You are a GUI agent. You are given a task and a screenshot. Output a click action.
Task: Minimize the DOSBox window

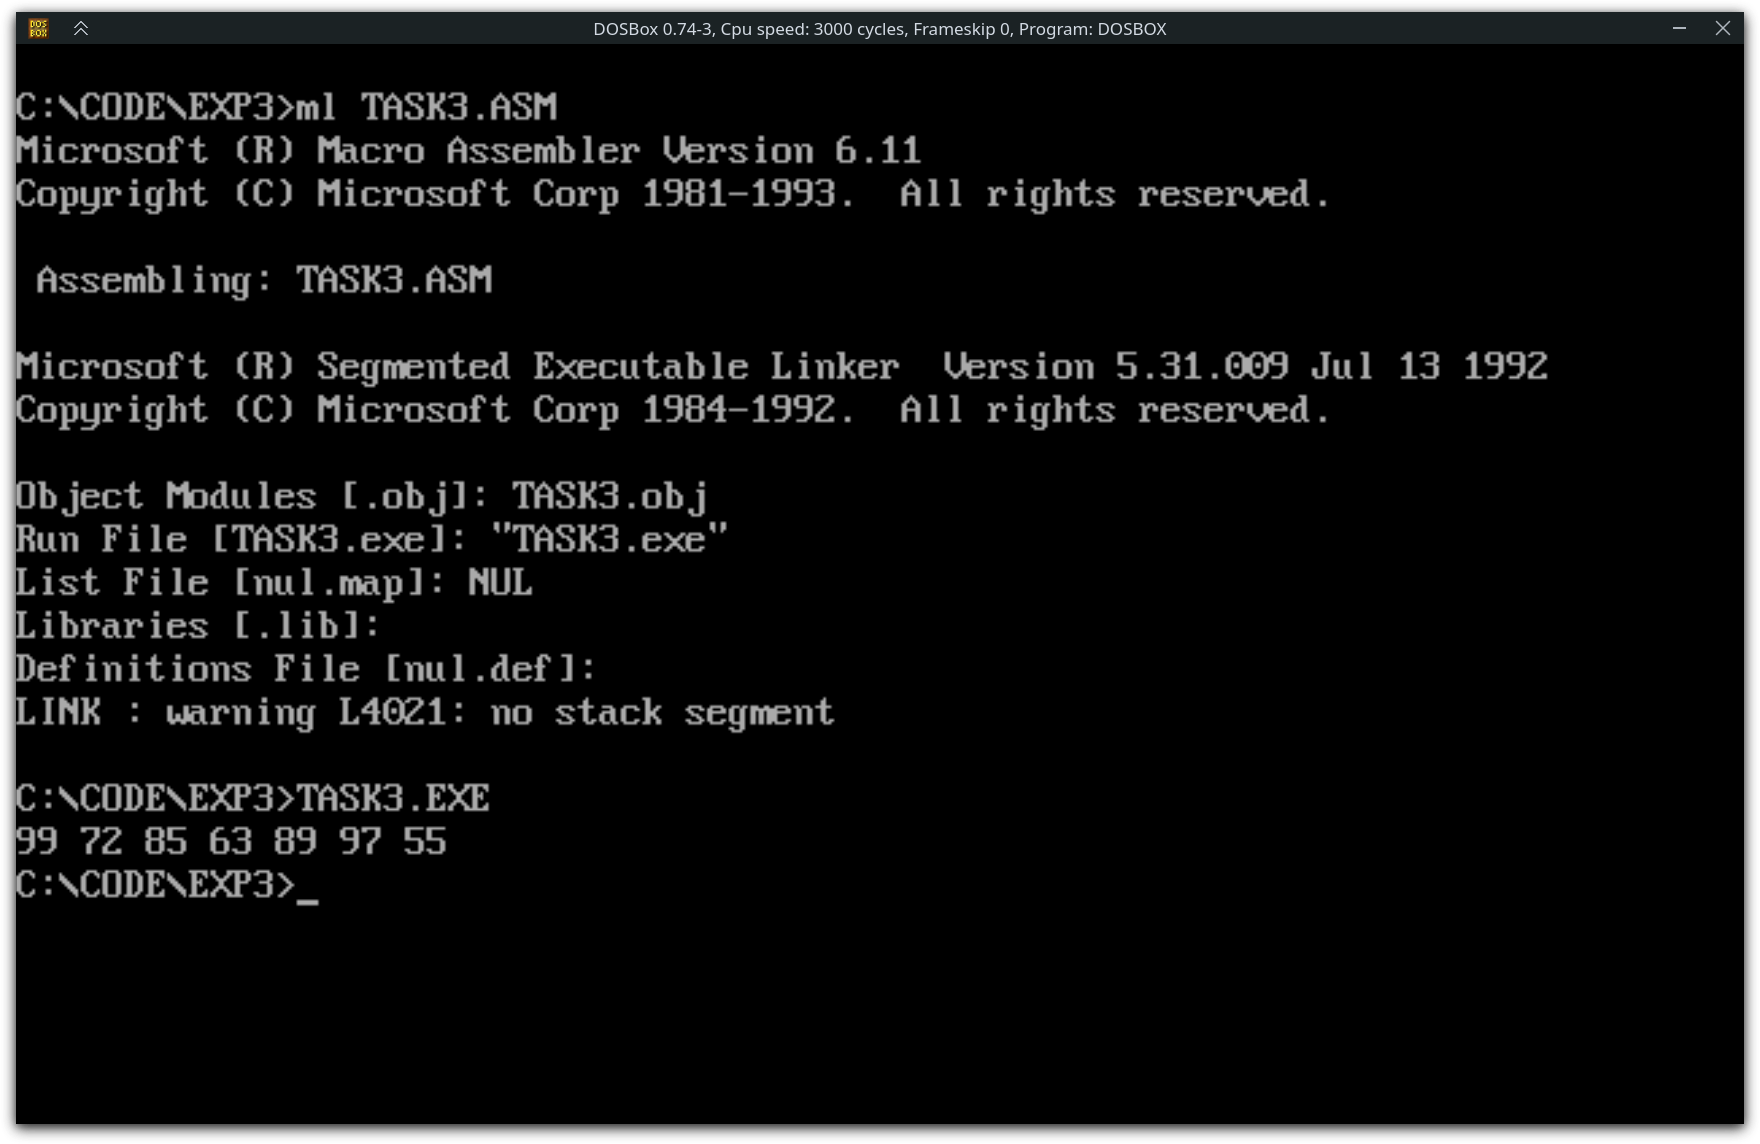click(x=1679, y=28)
